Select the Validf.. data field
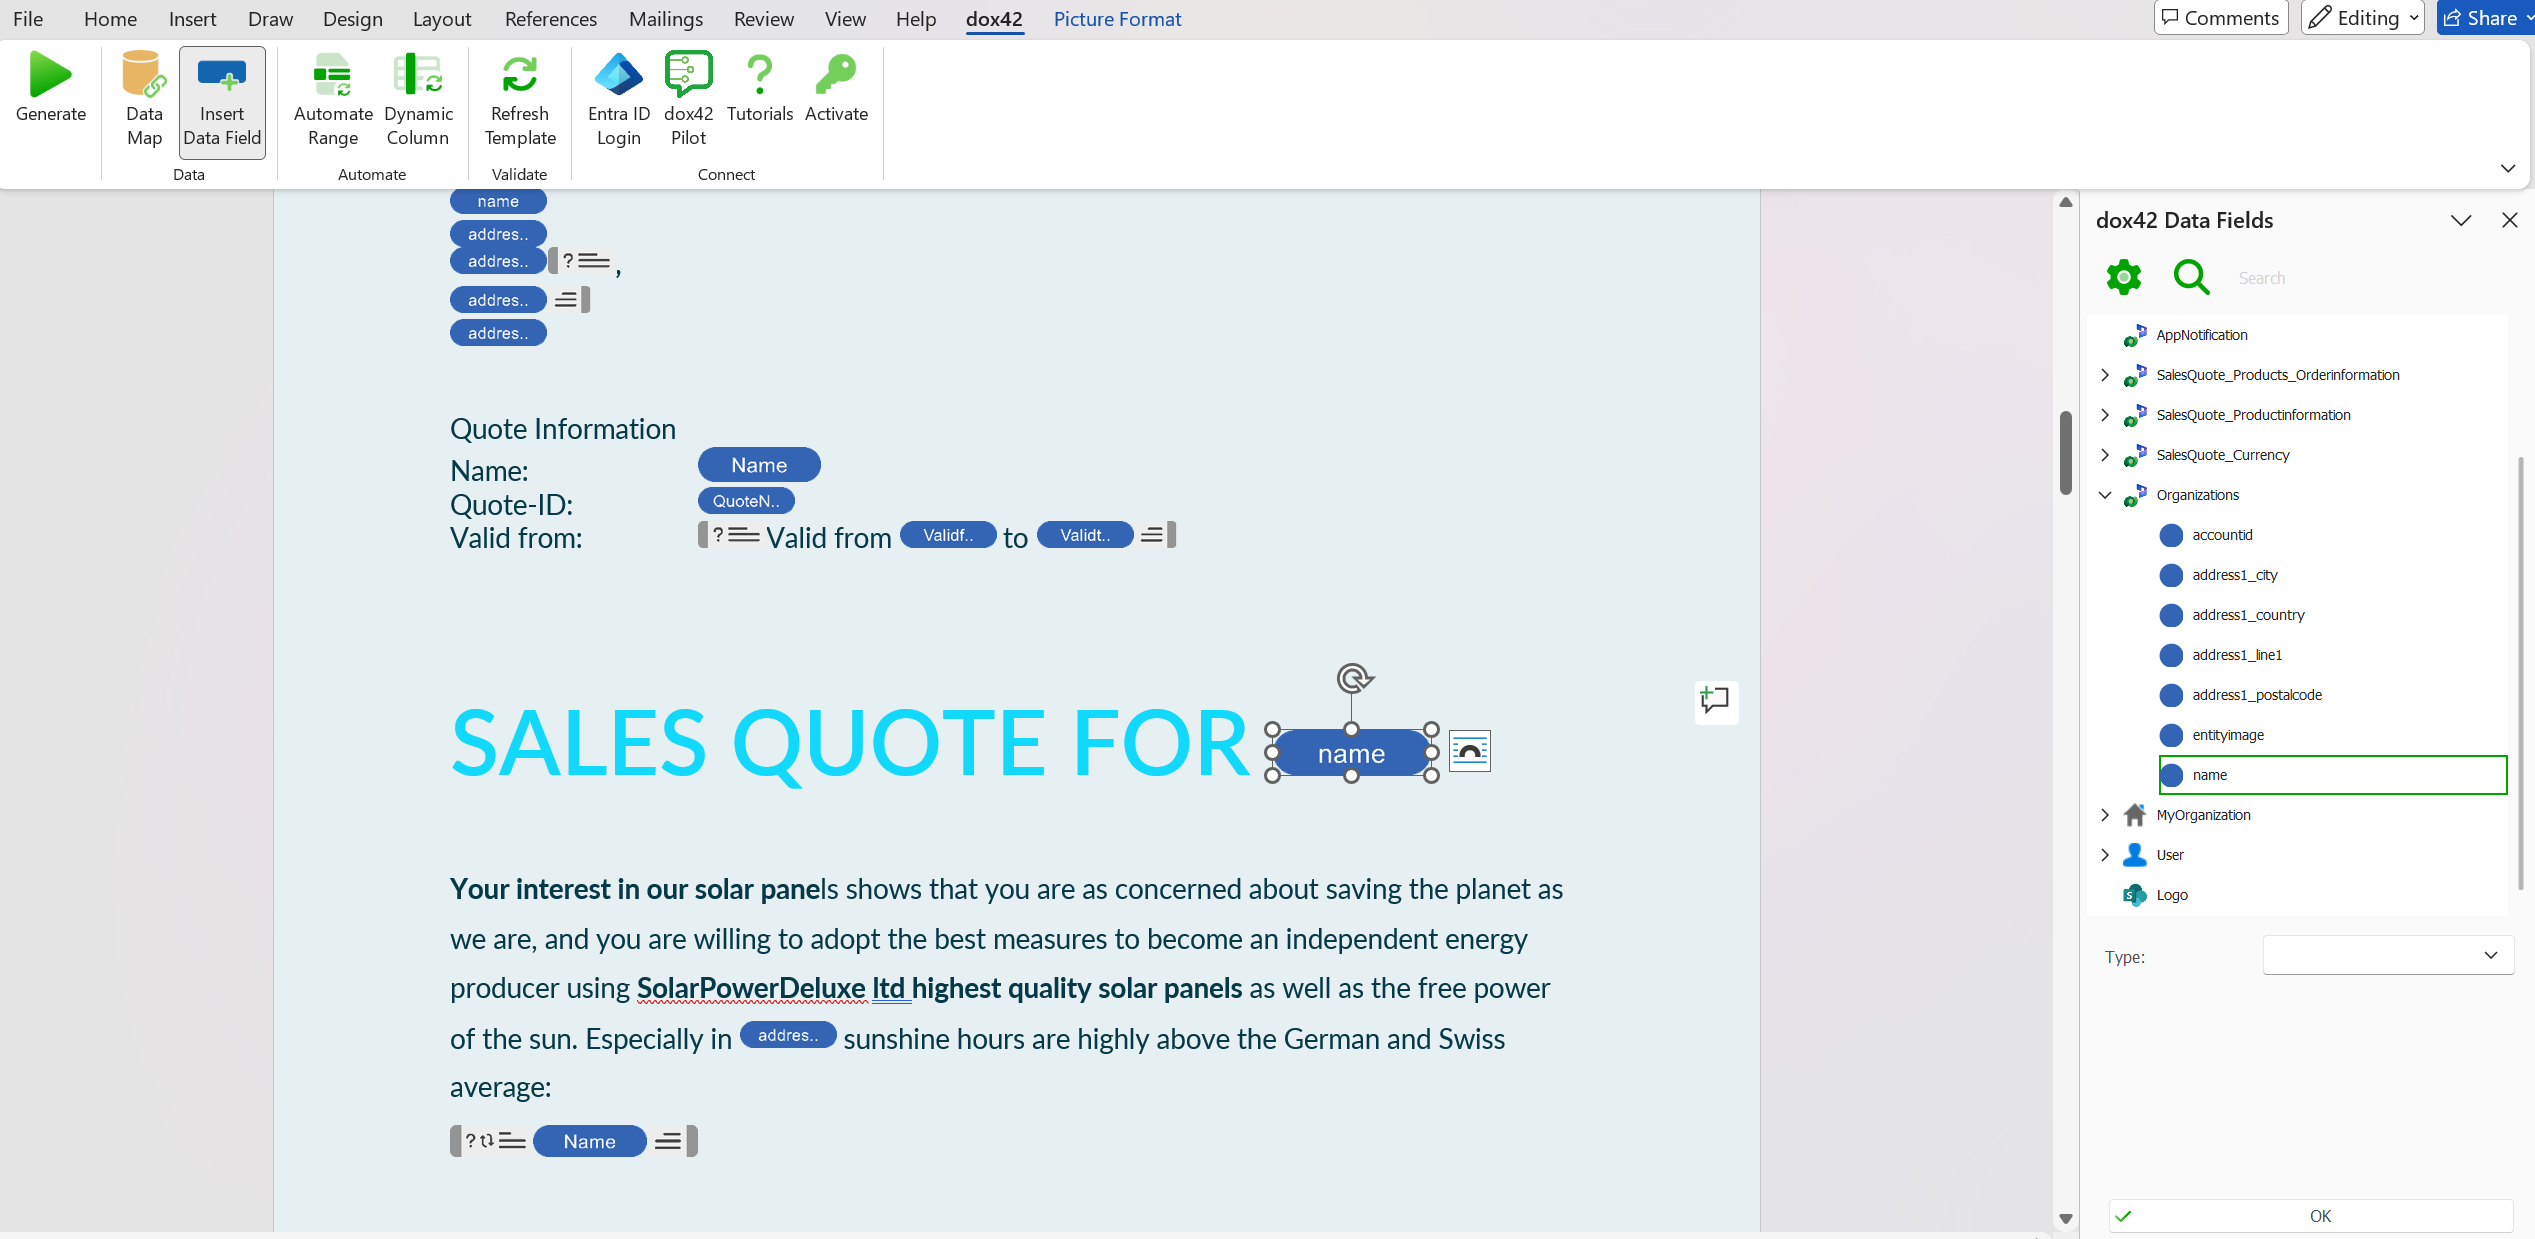The width and height of the screenshot is (2535, 1239). tap(948, 535)
